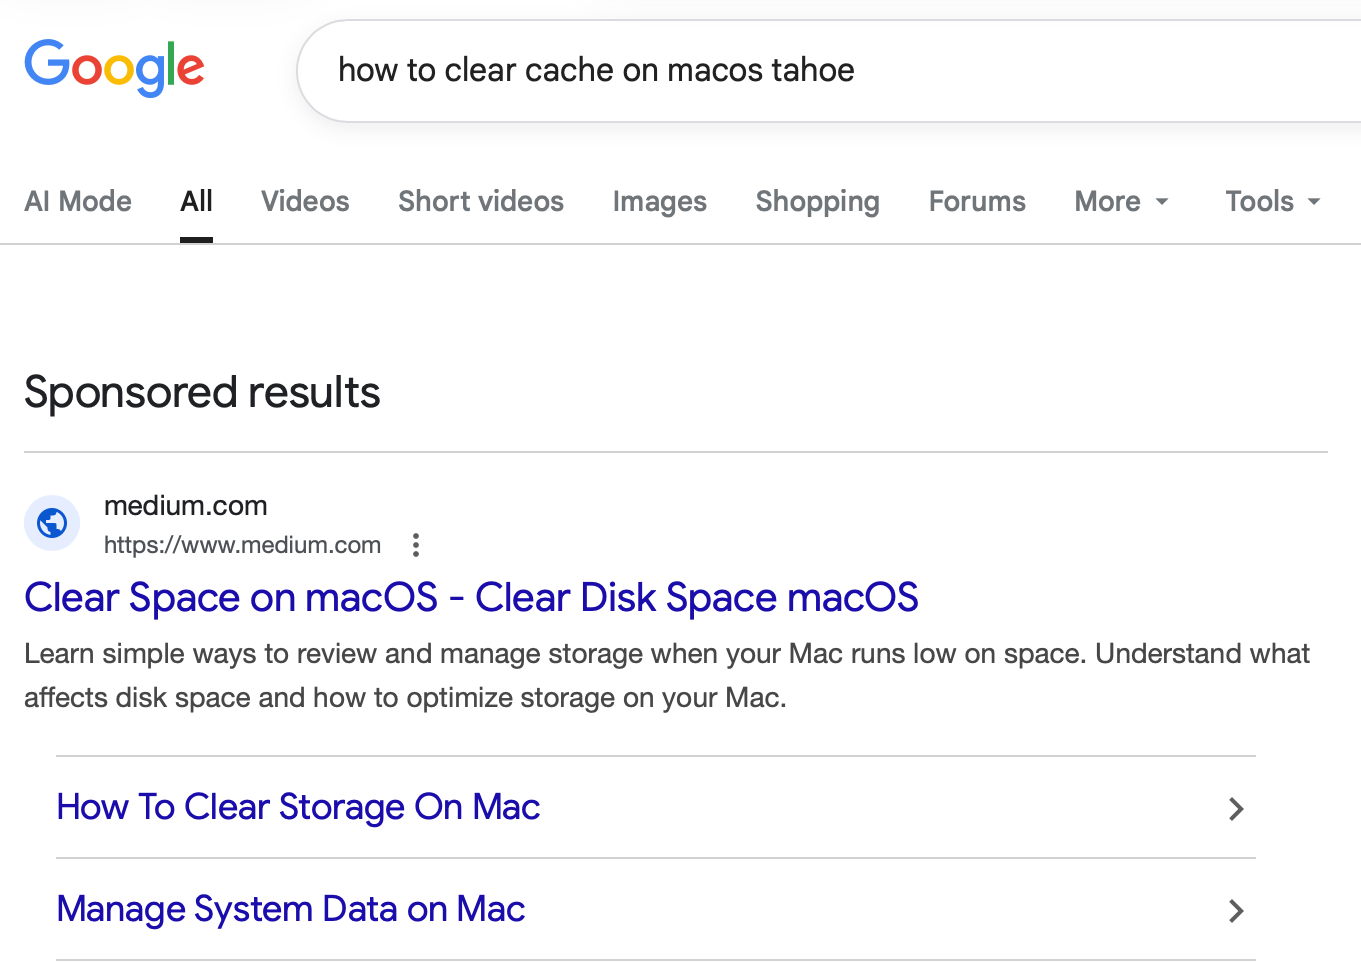The width and height of the screenshot is (1361, 963).
Task: Click chevron arrow beside How To Clear Storage
Action: point(1236,808)
